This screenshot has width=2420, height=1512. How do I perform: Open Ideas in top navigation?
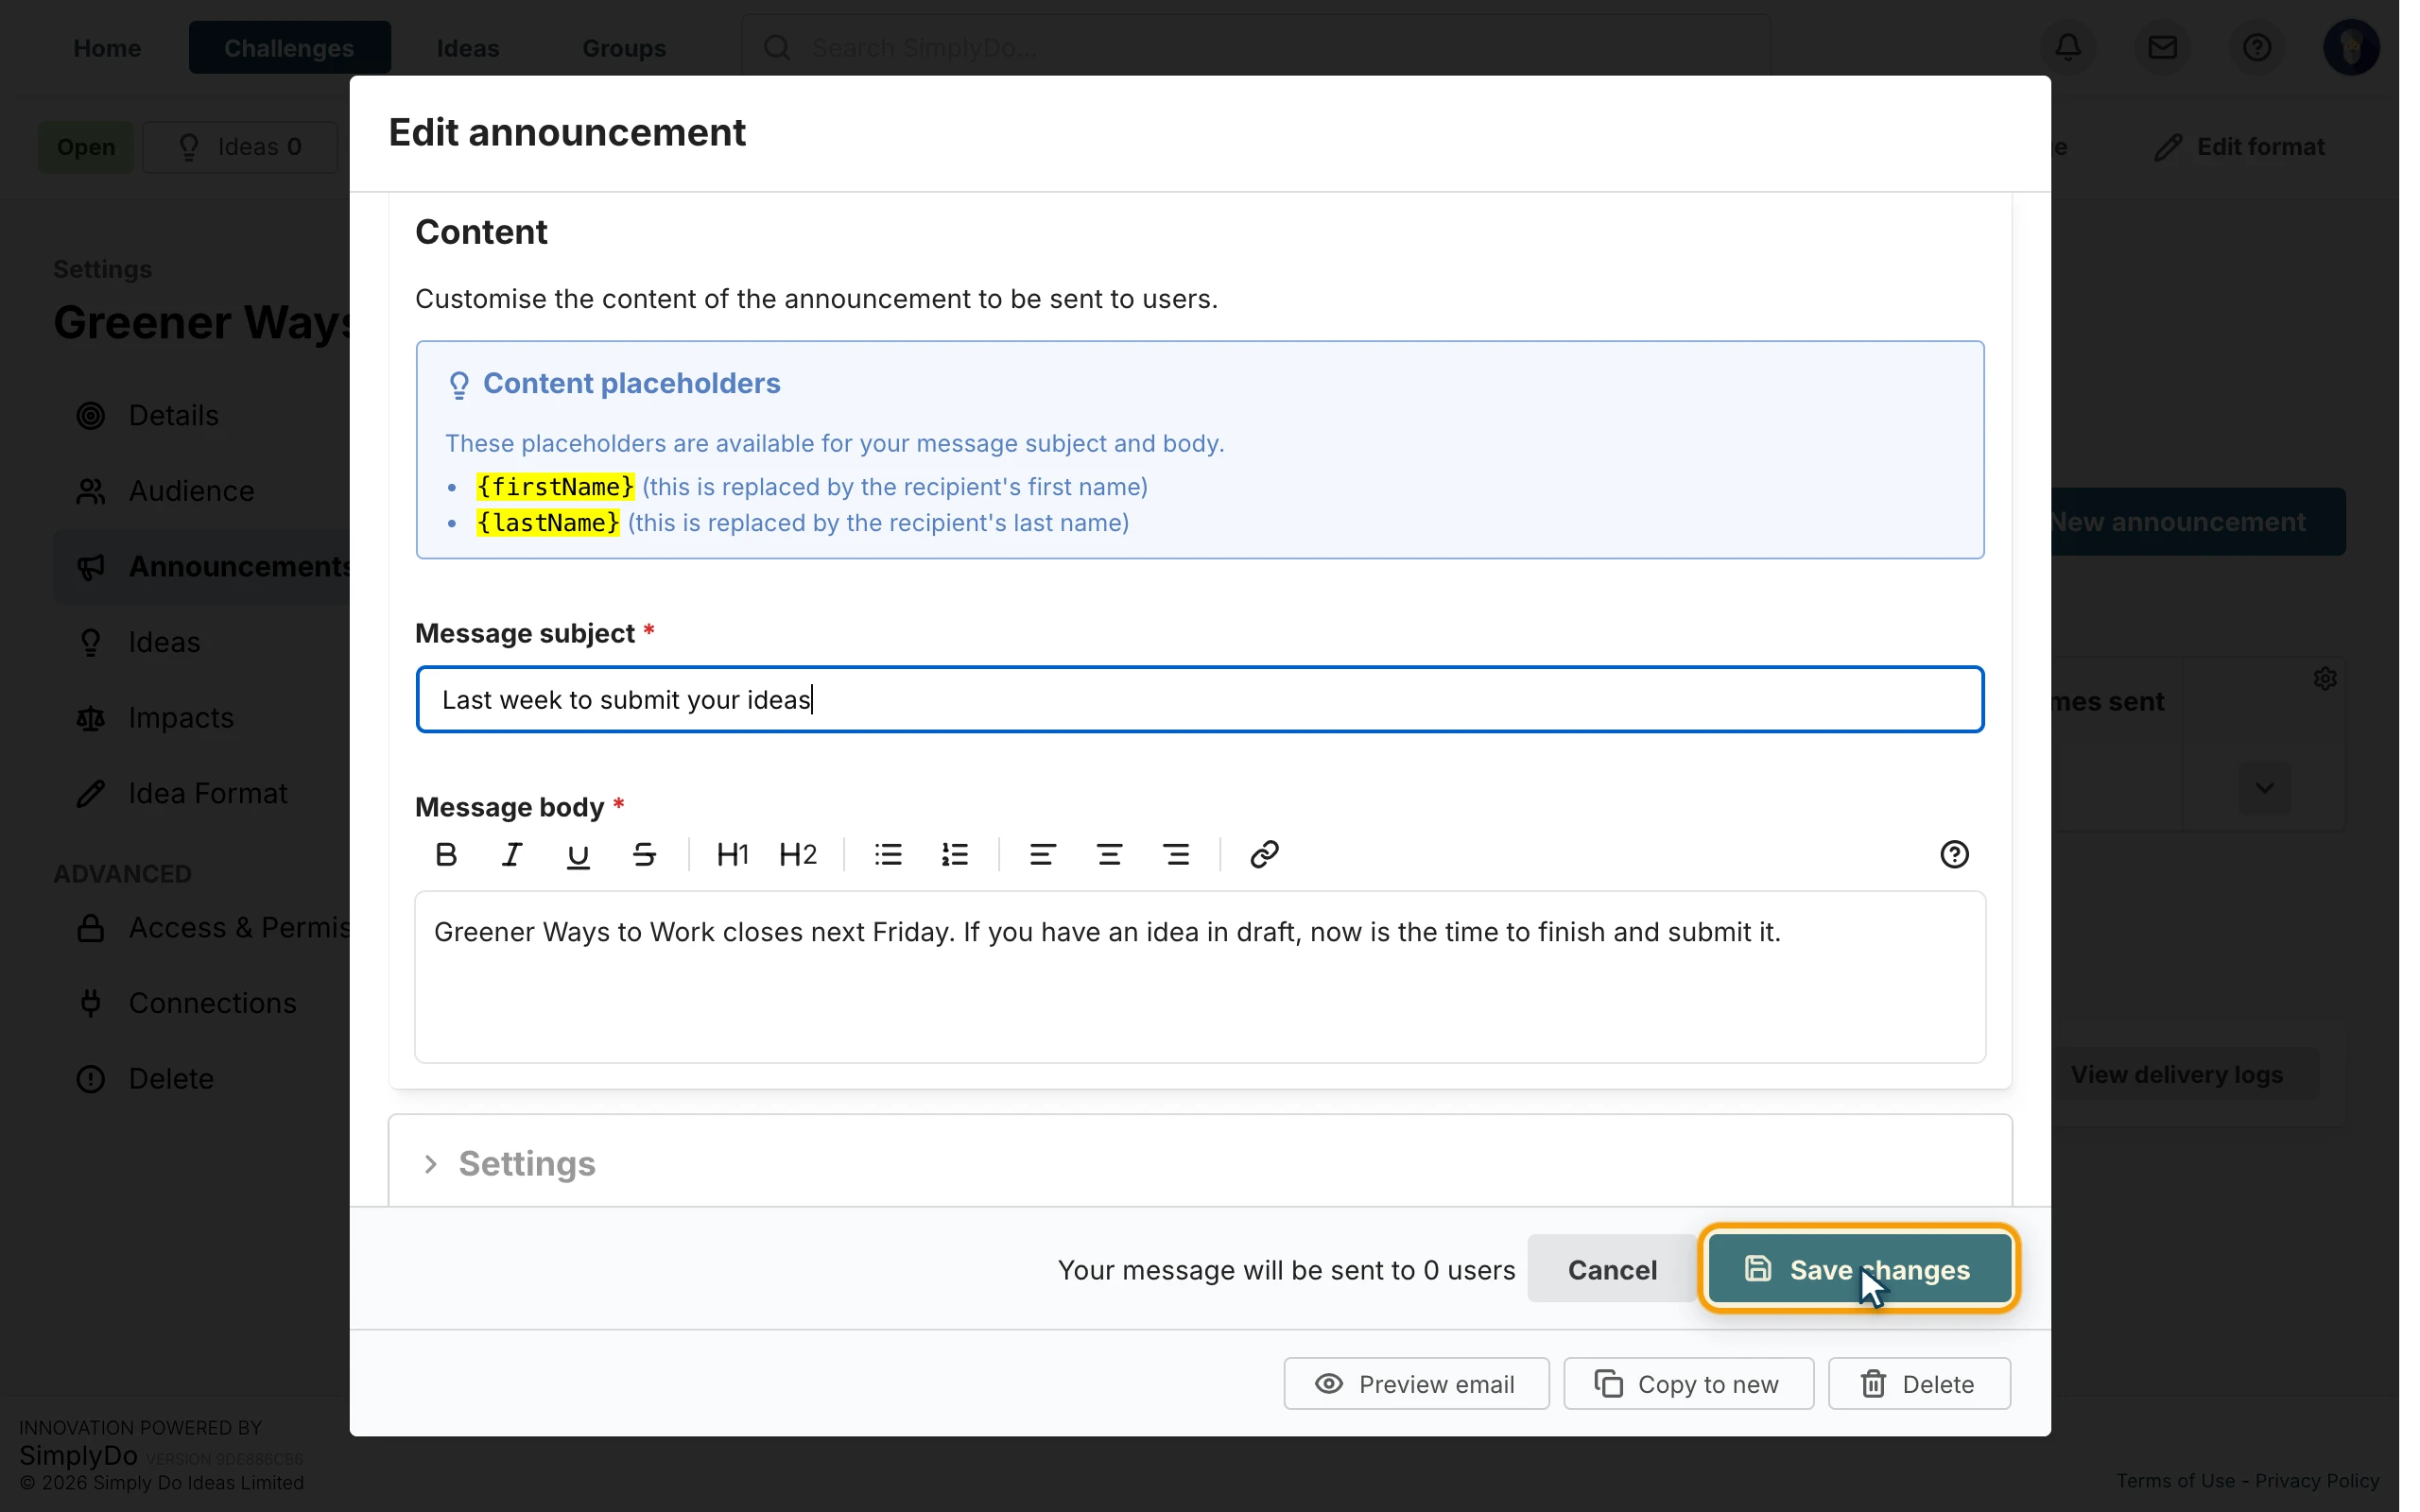click(x=468, y=48)
